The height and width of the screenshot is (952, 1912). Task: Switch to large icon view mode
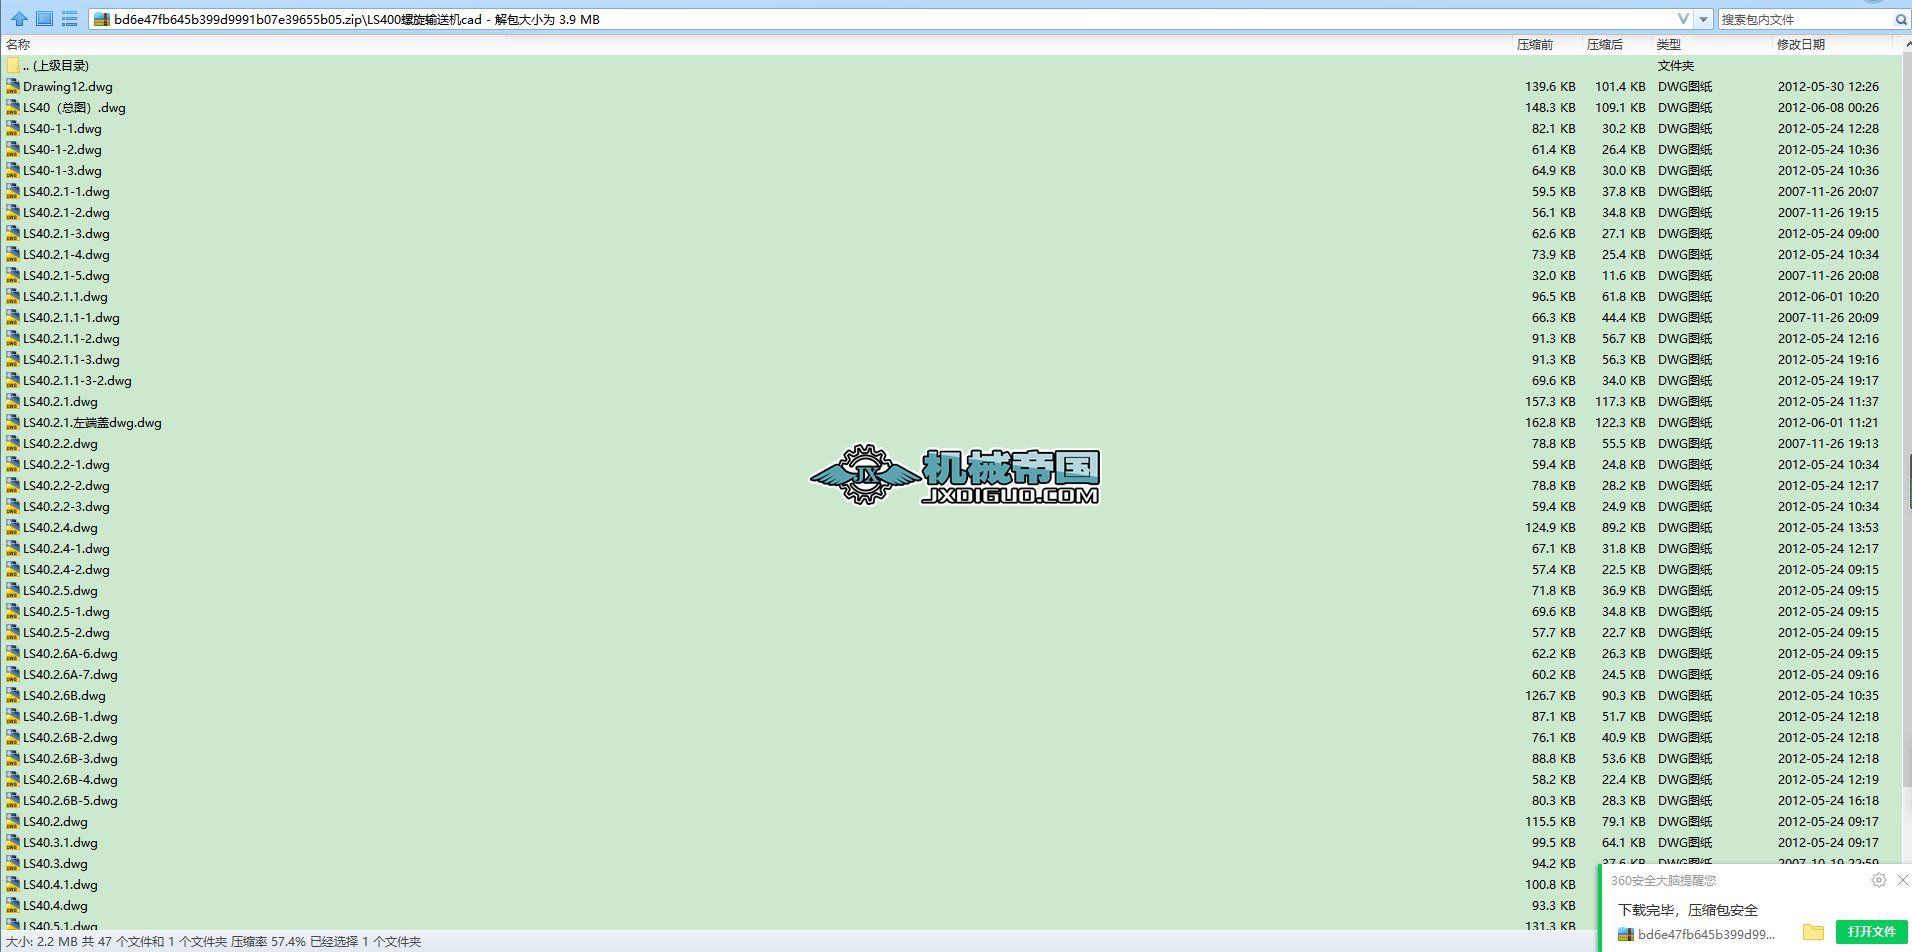coord(44,19)
